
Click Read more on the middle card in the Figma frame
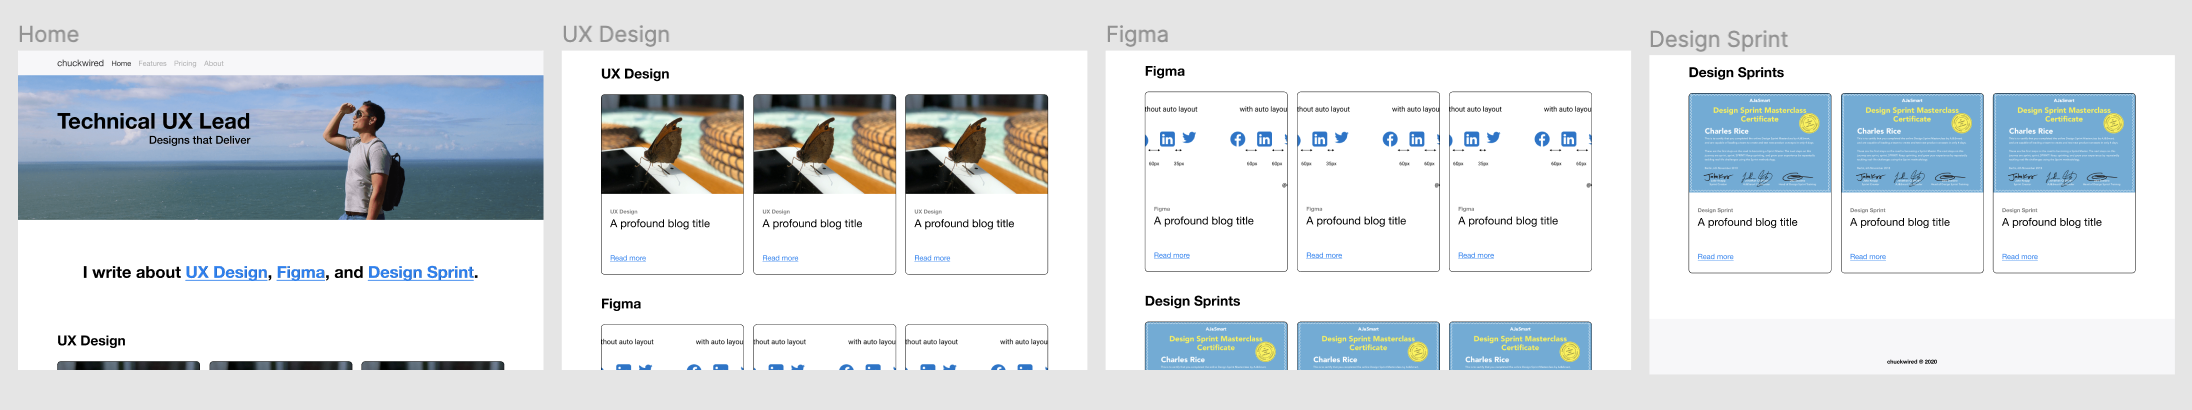click(1324, 255)
